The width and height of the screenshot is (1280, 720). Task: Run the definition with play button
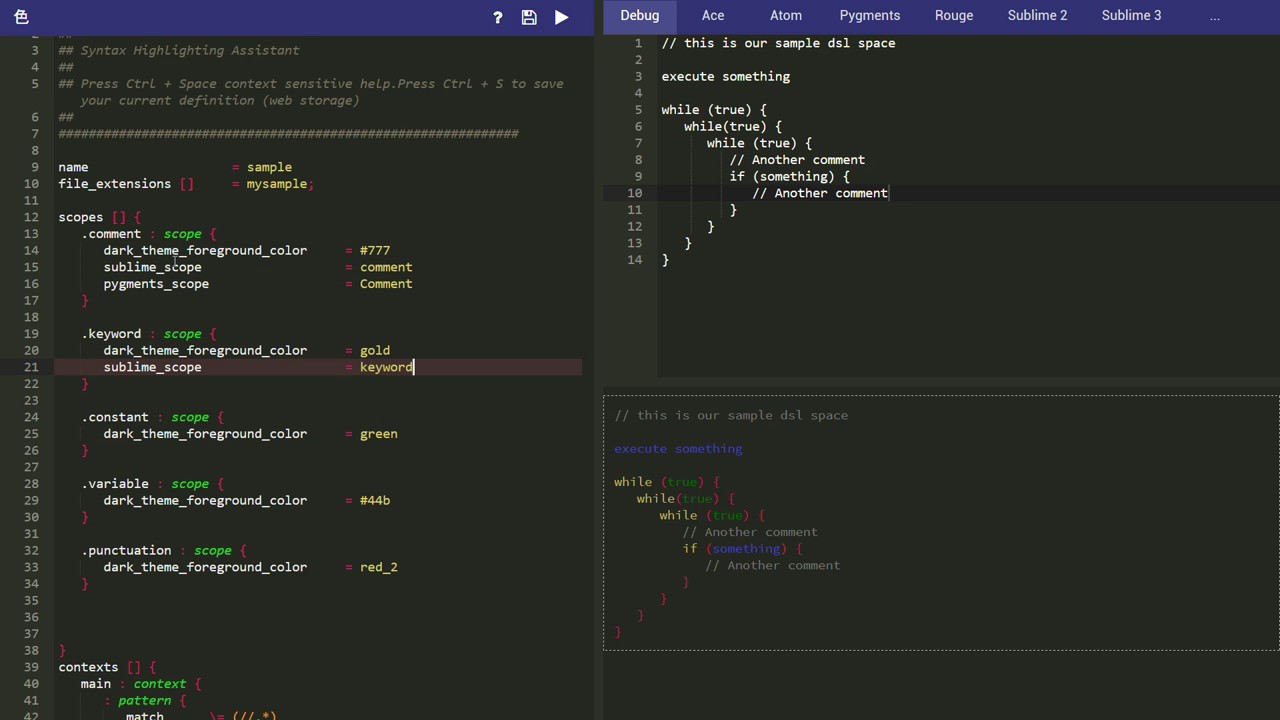[561, 17]
